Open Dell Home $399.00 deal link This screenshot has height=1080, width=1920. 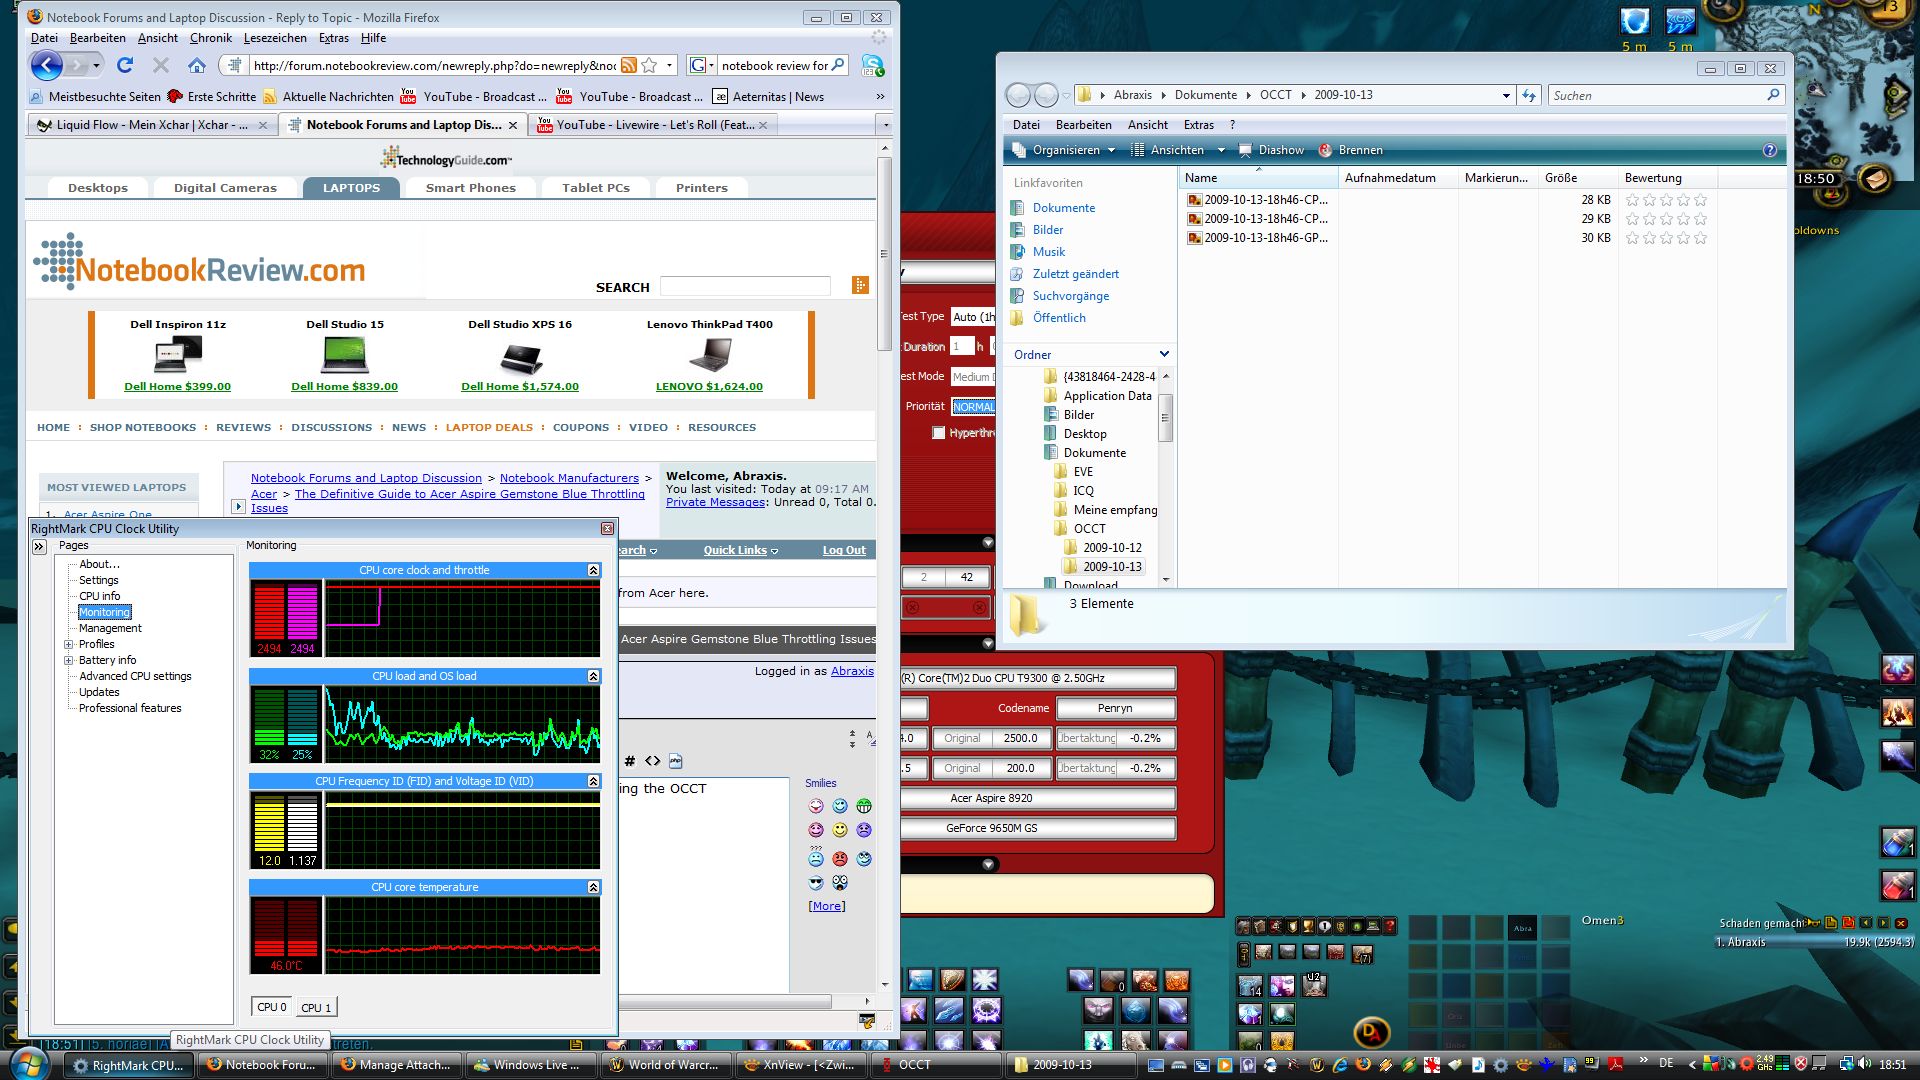click(x=177, y=387)
